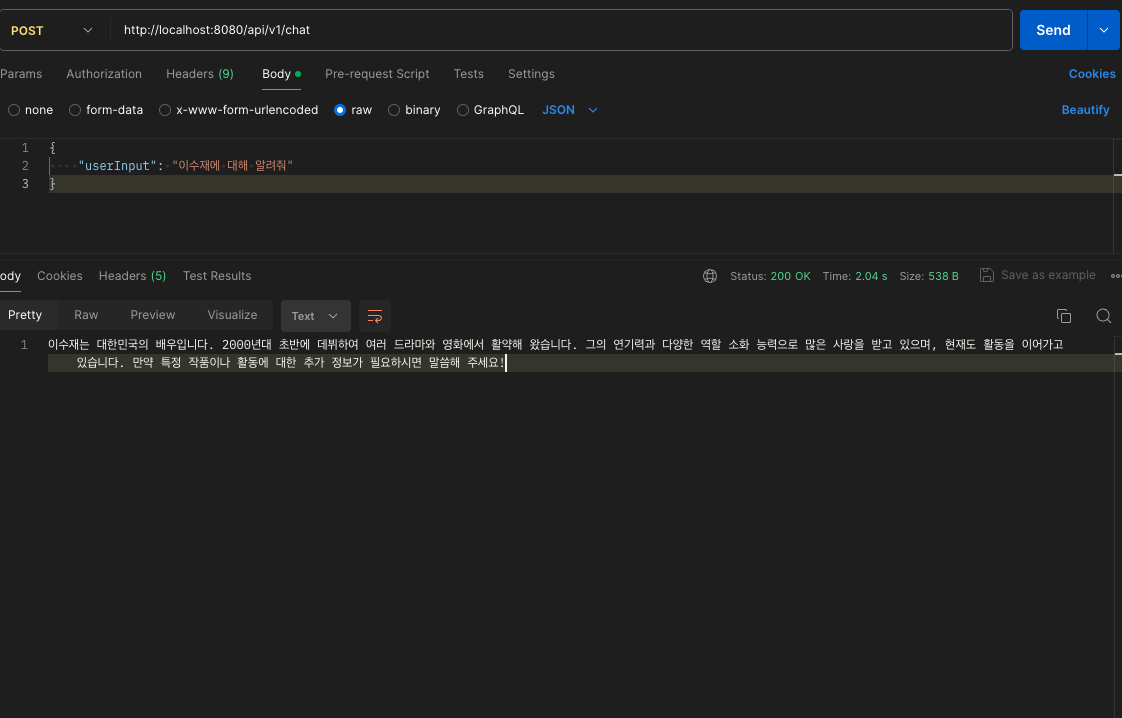
Task: Click the copy response icon
Action: (1063, 316)
